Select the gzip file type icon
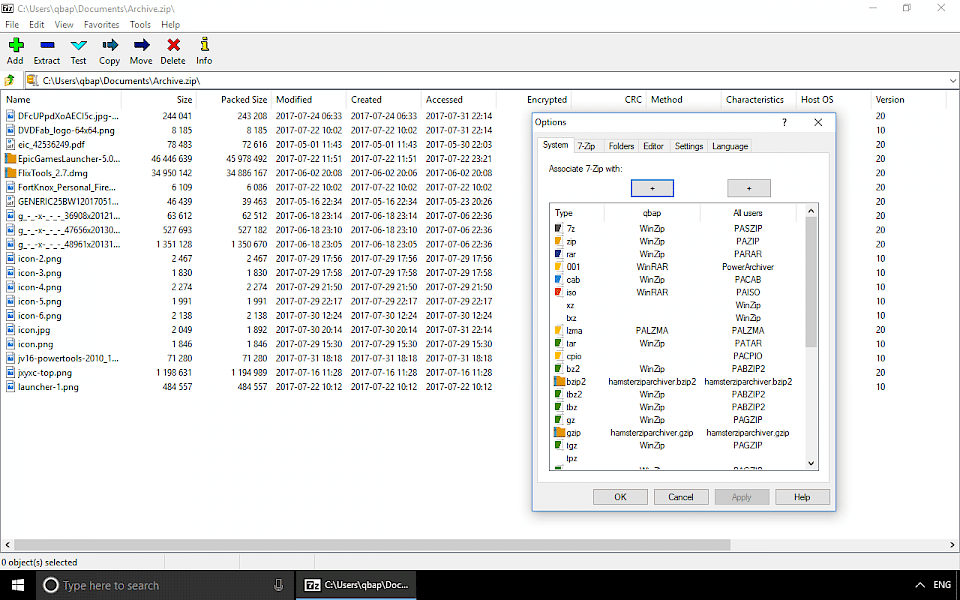The image size is (960, 600). (x=559, y=432)
